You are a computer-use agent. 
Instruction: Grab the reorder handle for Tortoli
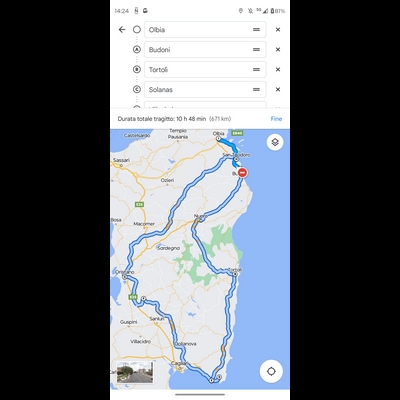pyautogui.click(x=256, y=70)
